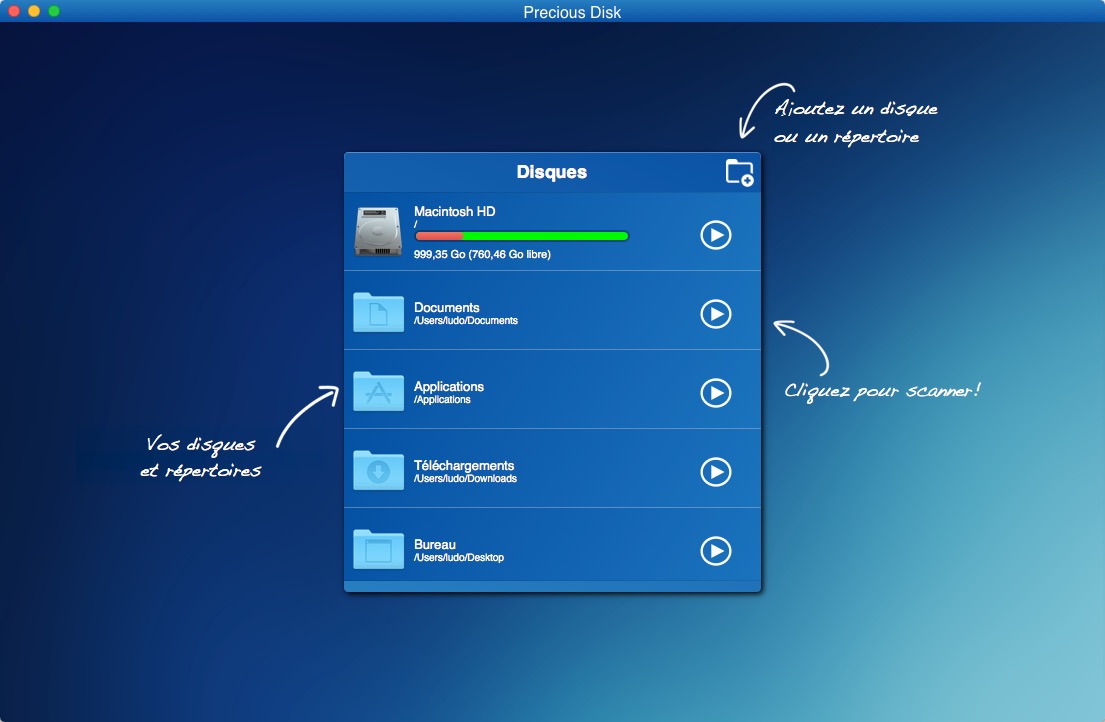Maximize the Precious Disk window
The image size is (1105, 722).
[54, 11]
